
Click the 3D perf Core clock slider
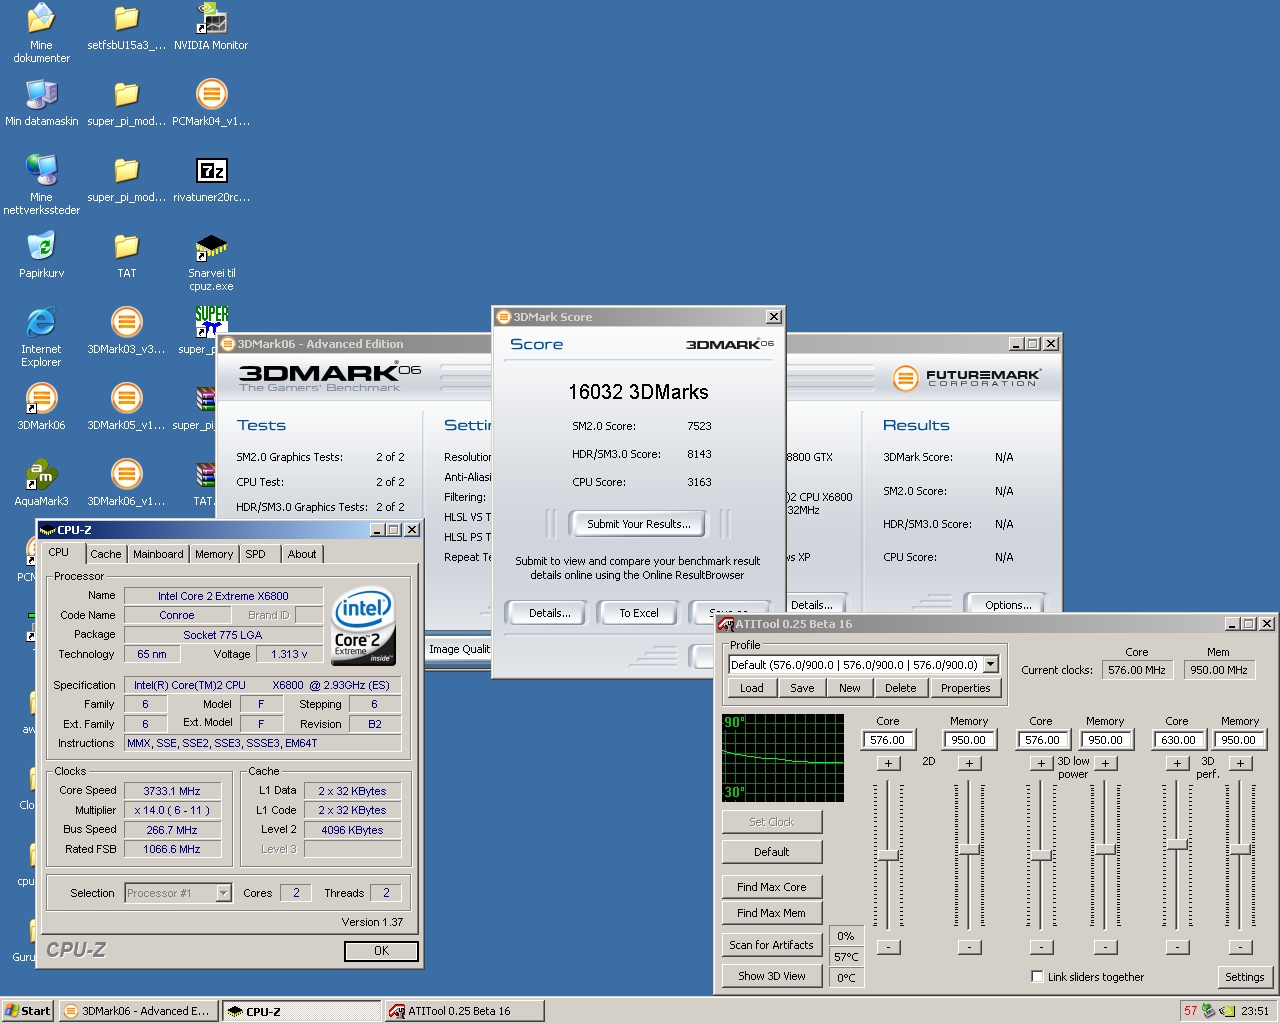tap(1178, 845)
